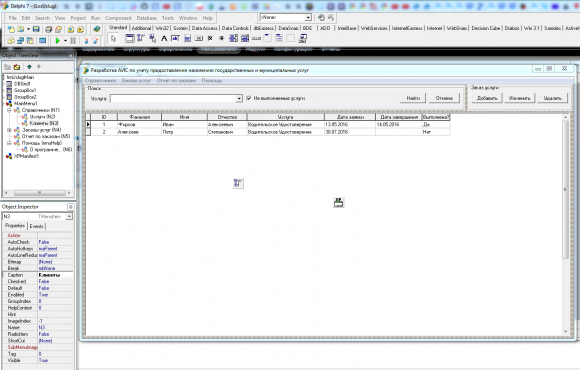Screen dimensions: 580x370
Task: Select the Frames component in Standard palette
Action: tap(129, 38)
